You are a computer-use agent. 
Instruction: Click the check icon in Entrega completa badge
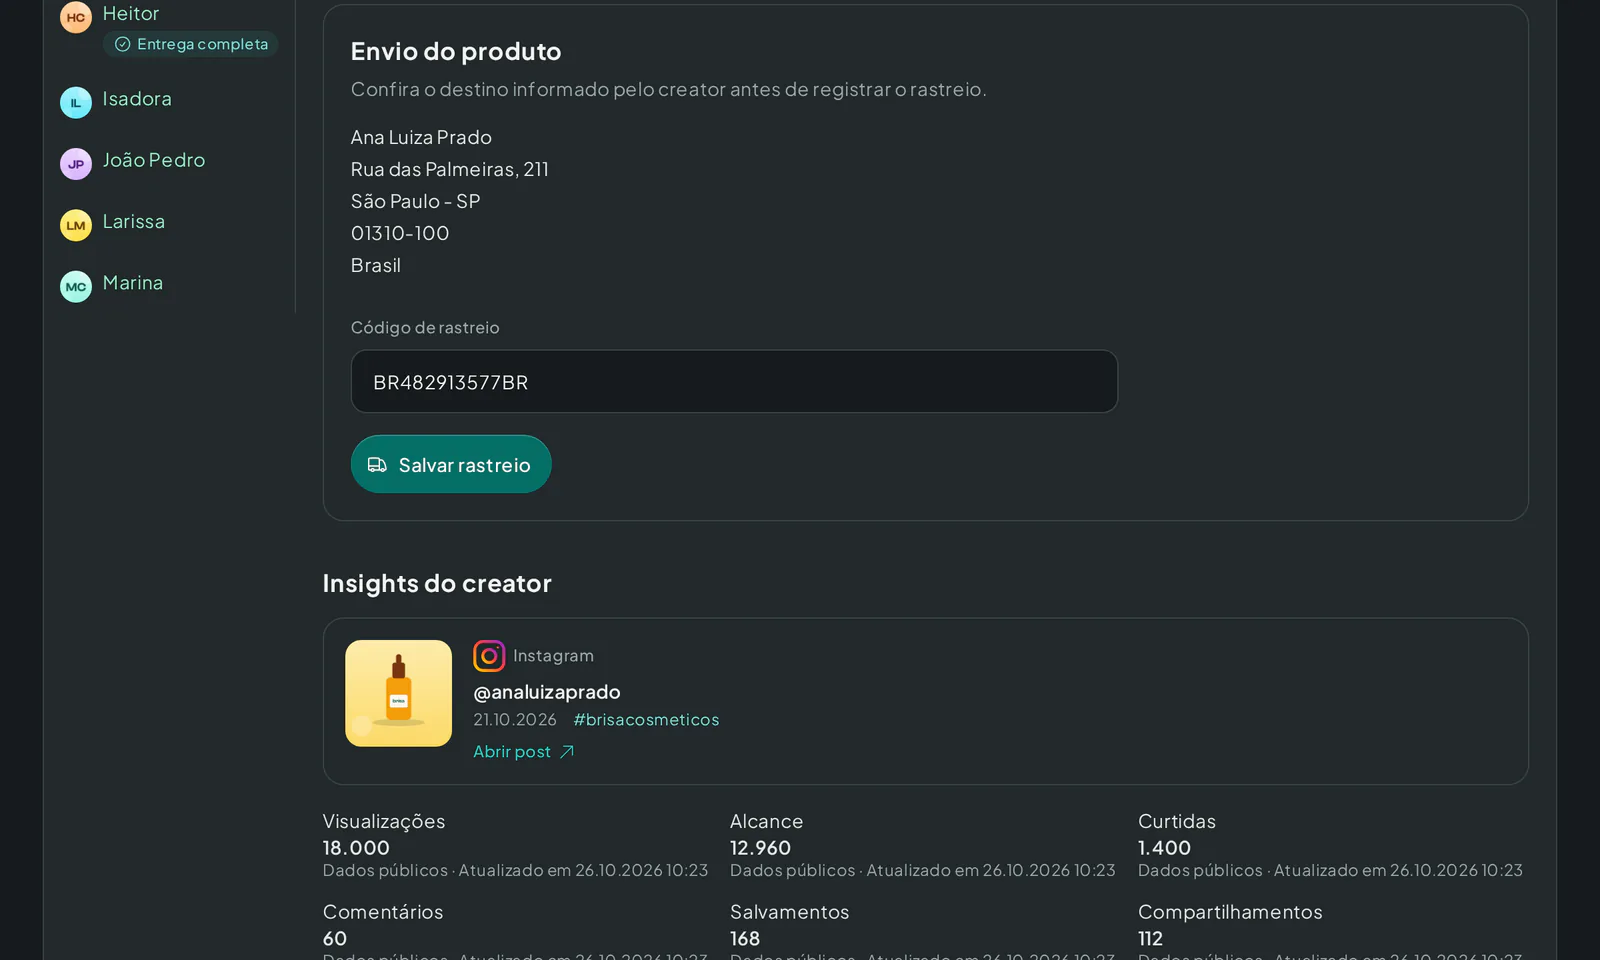122,44
